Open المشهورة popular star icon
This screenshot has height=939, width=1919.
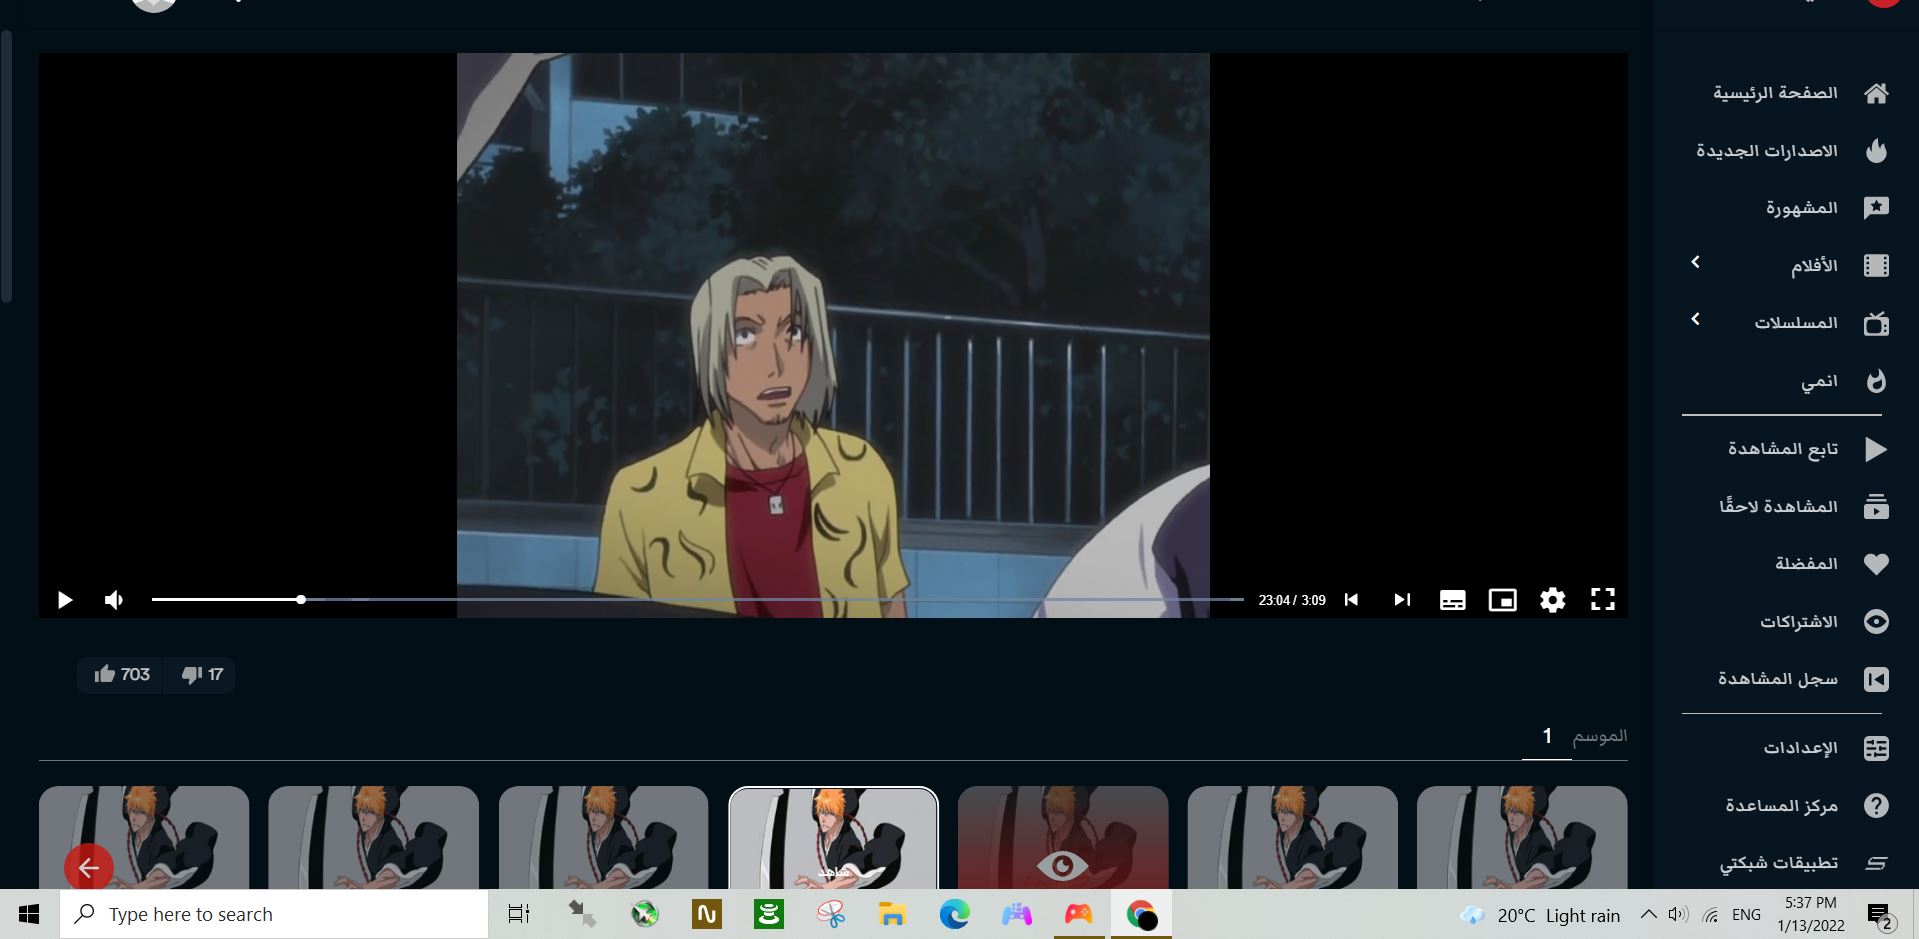[1876, 208]
